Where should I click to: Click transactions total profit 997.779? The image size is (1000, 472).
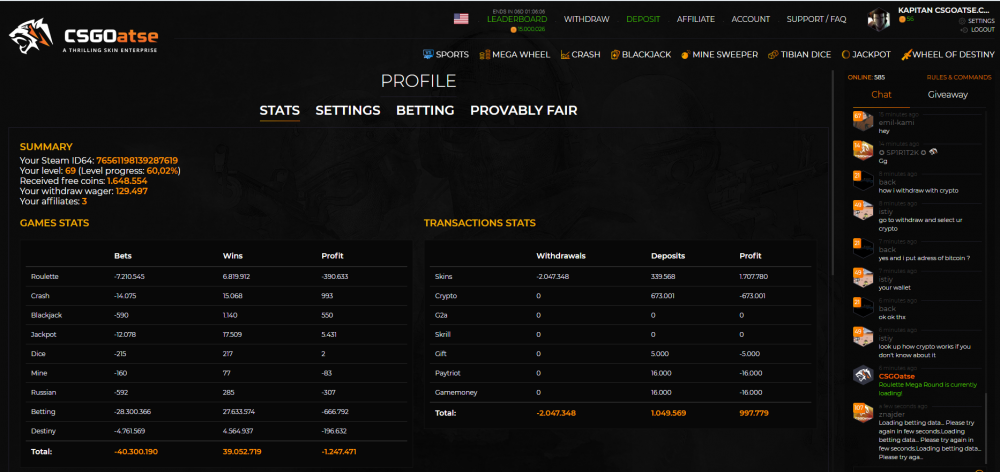(754, 413)
